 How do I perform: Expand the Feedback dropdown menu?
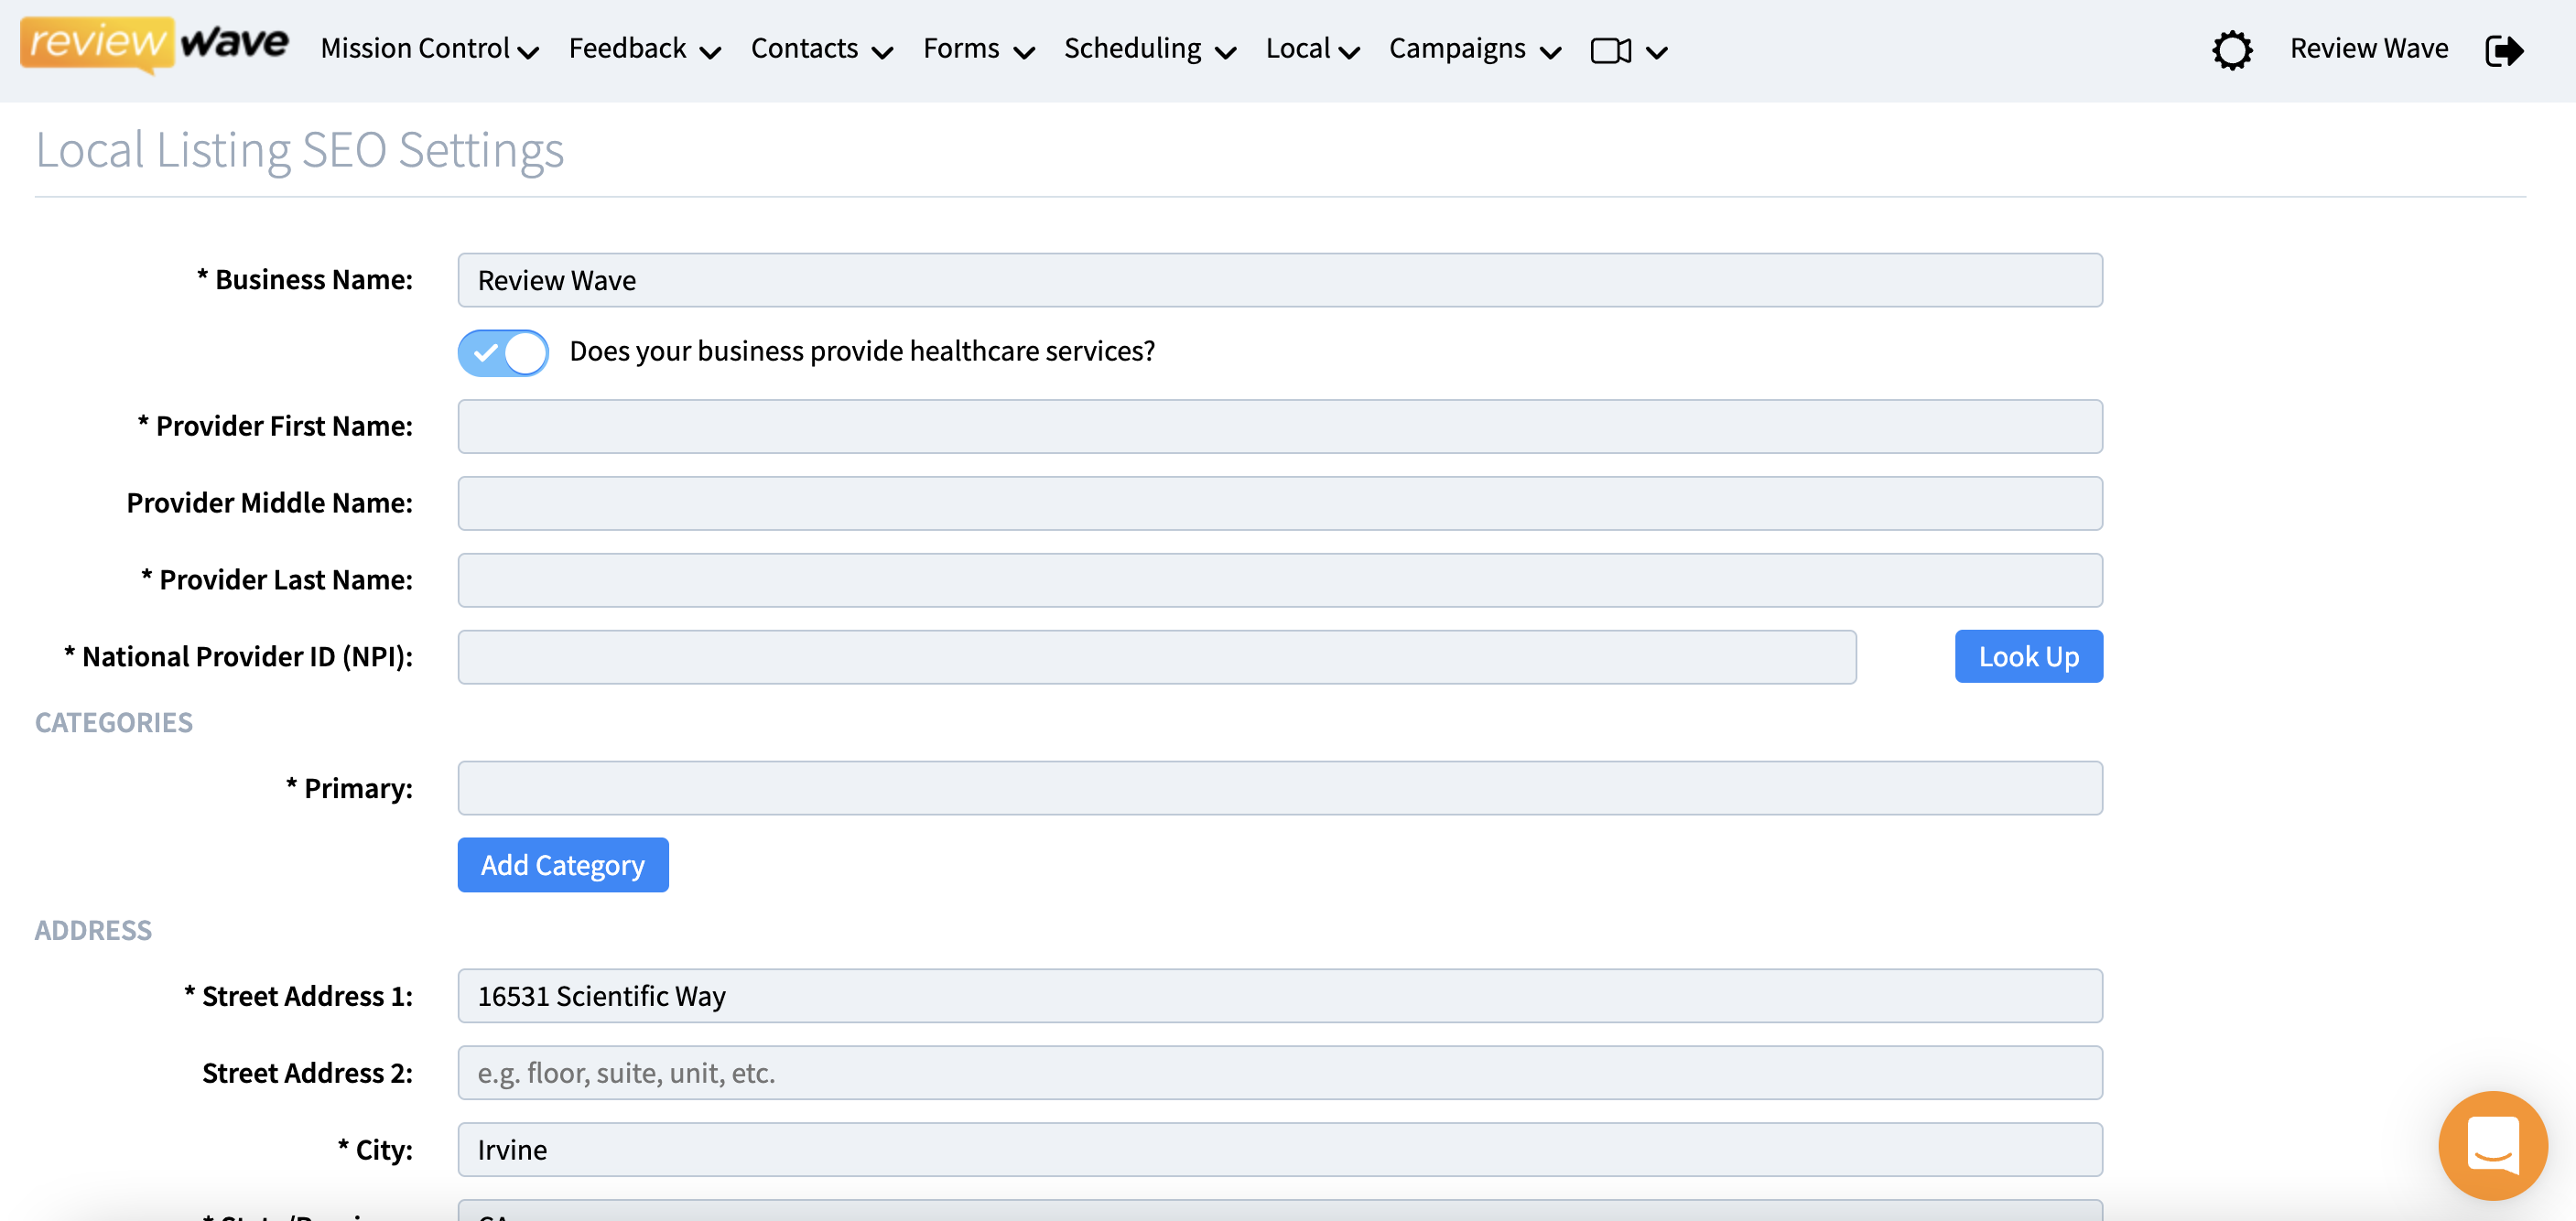pos(644,49)
